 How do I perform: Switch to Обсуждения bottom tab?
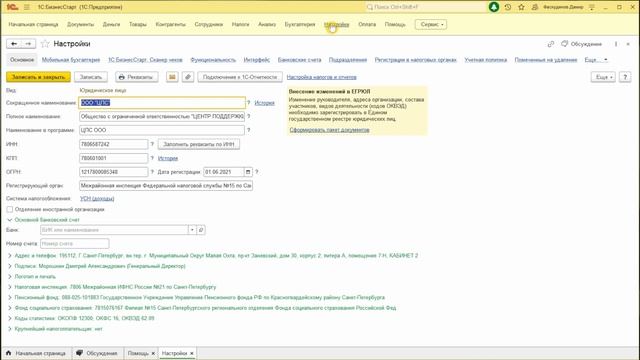pyautogui.click(x=97, y=353)
